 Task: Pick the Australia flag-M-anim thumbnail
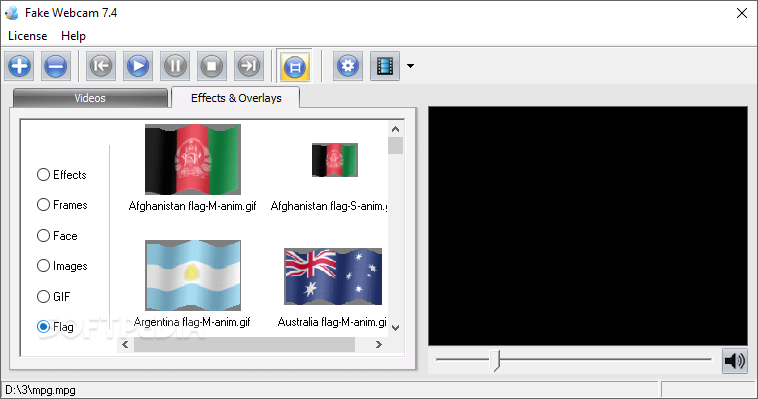pyautogui.click(x=333, y=276)
